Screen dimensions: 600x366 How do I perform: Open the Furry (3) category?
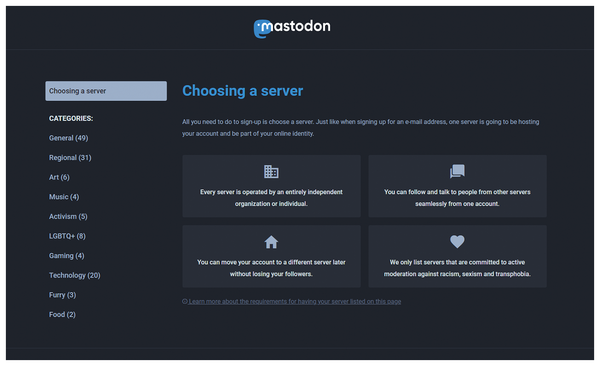pyautogui.click(x=62, y=295)
